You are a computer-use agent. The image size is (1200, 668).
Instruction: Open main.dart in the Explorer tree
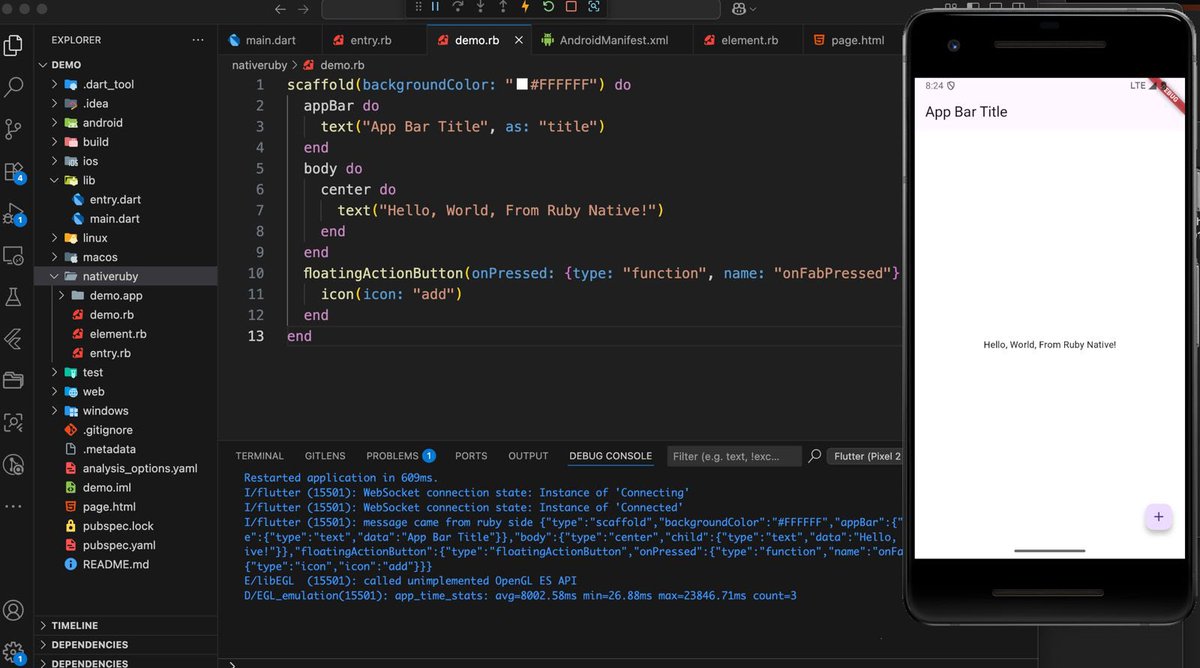pos(125,219)
